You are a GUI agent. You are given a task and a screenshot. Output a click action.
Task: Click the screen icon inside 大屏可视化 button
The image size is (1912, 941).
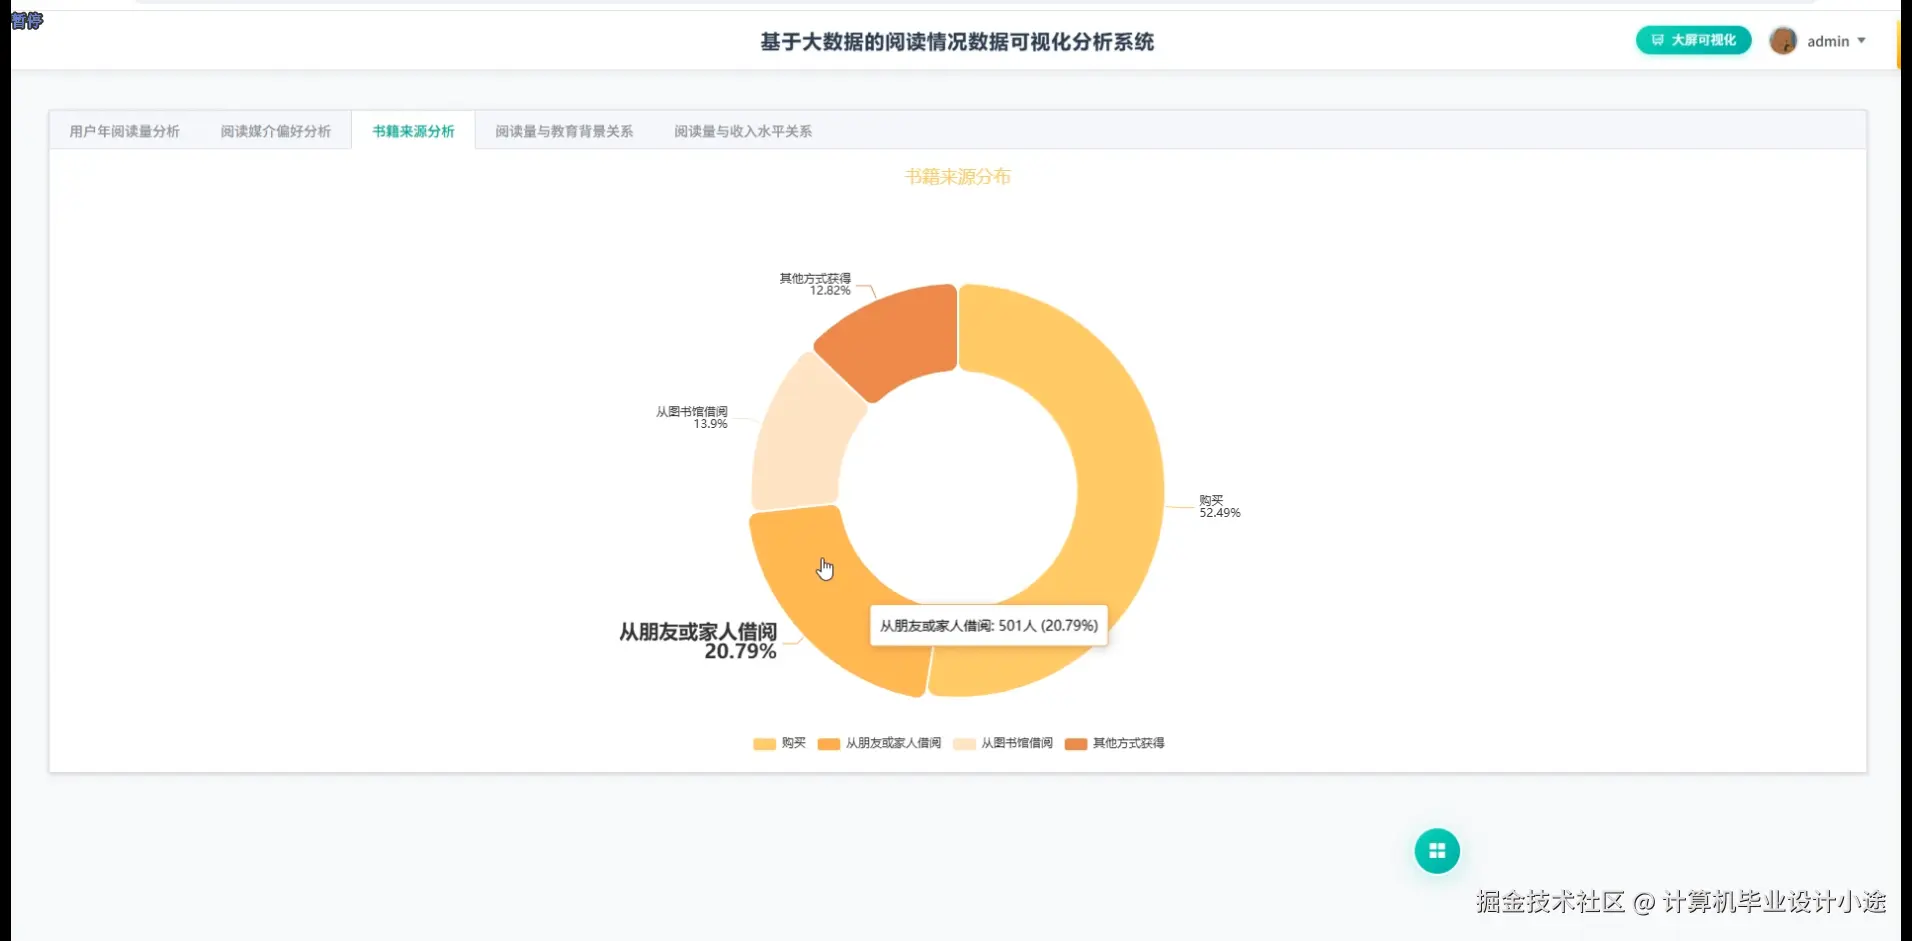click(1656, 40)
